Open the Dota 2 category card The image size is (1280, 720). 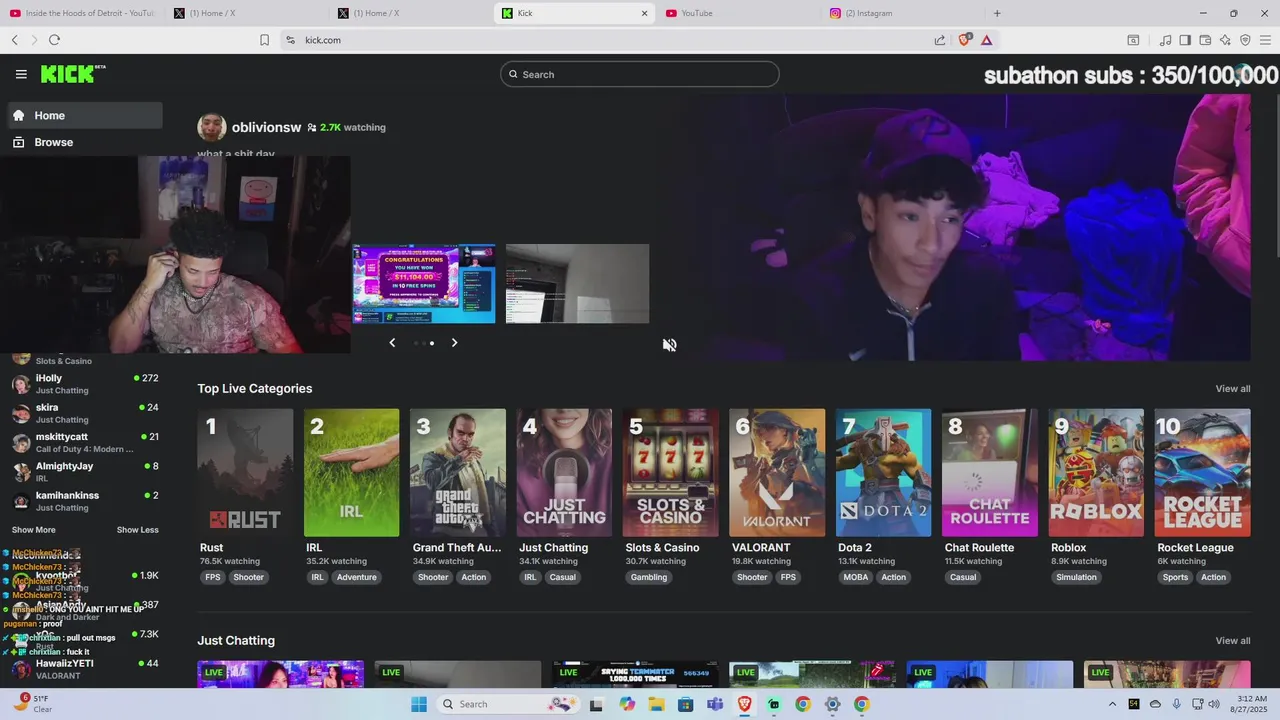[x=884, y=473]
